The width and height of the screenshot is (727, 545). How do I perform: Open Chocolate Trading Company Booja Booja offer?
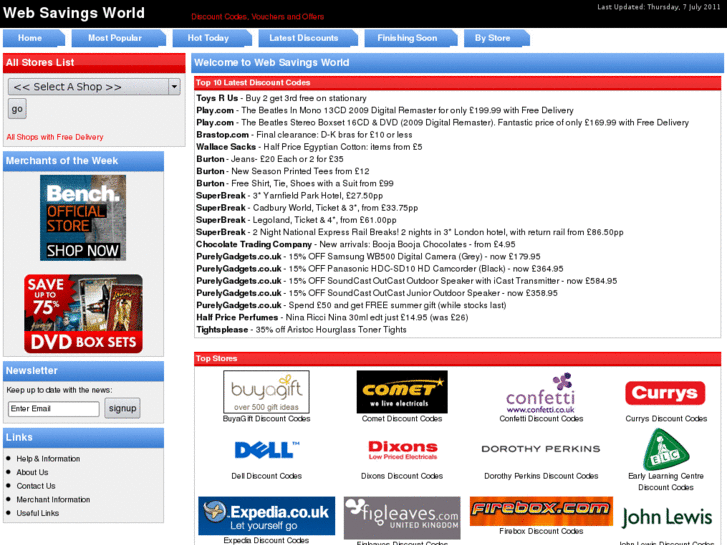(x=356, y=244)
